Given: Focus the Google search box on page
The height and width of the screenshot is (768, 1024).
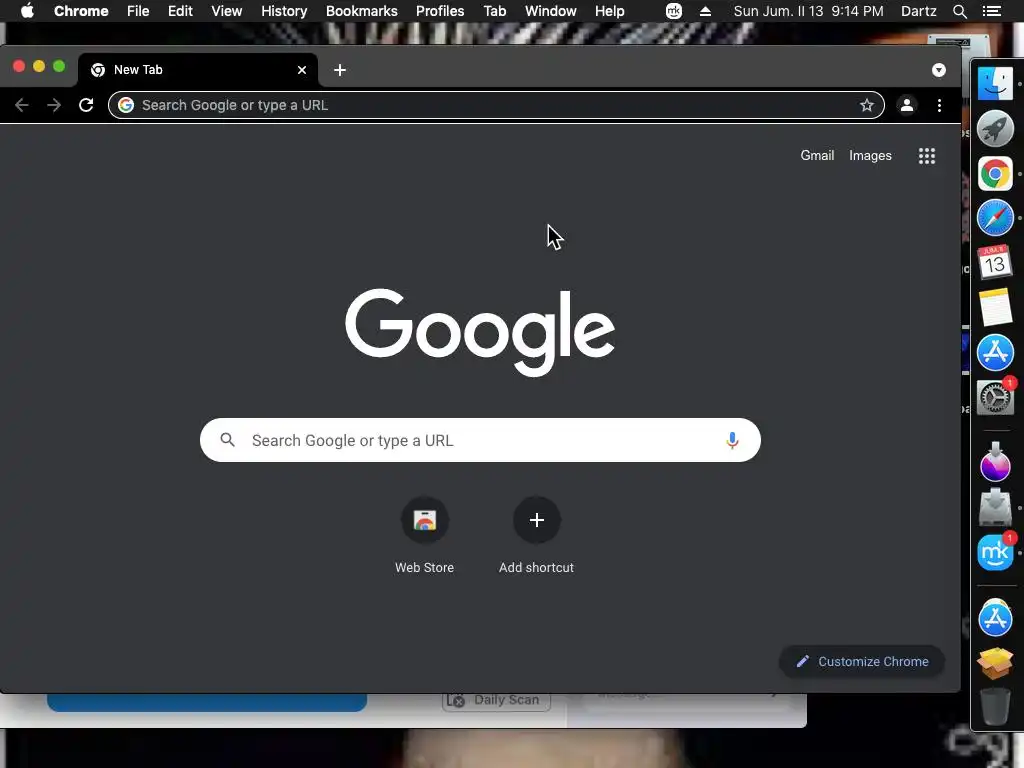Looking at the screenshot, I should point(480,440).
